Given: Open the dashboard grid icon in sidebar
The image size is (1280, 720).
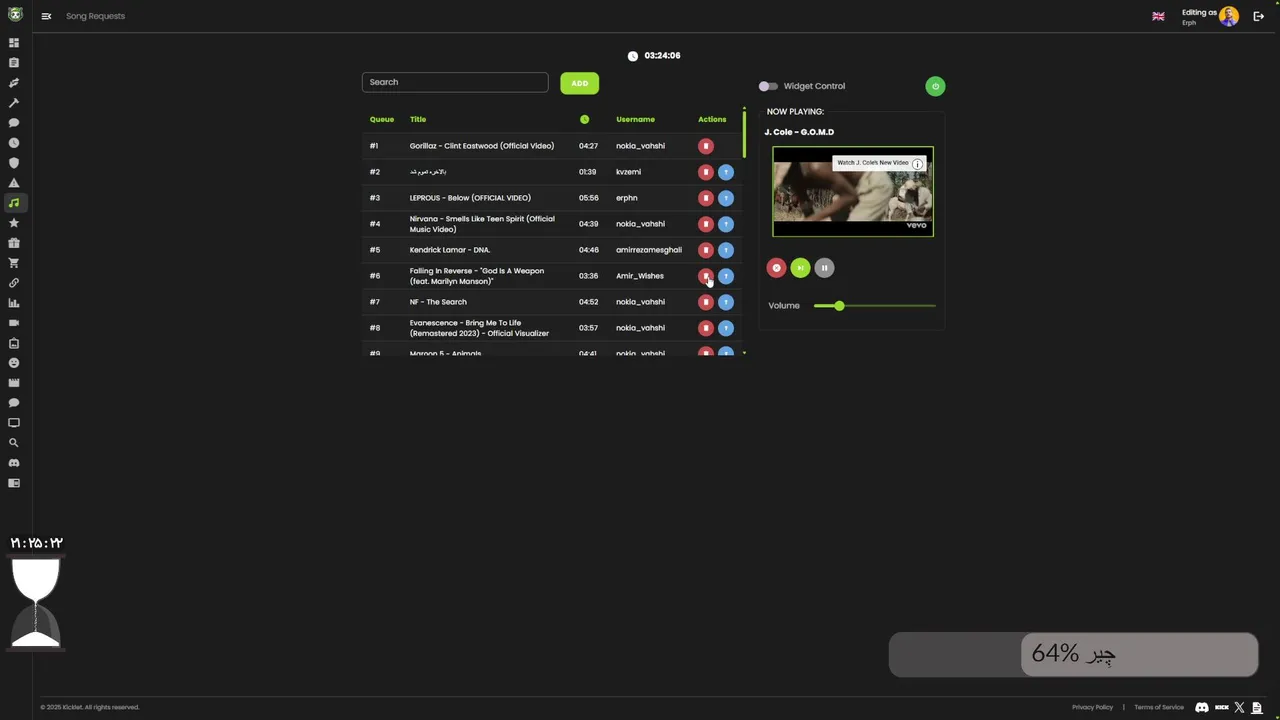Looking at the screenshot, I should click(x=14, y=43).
